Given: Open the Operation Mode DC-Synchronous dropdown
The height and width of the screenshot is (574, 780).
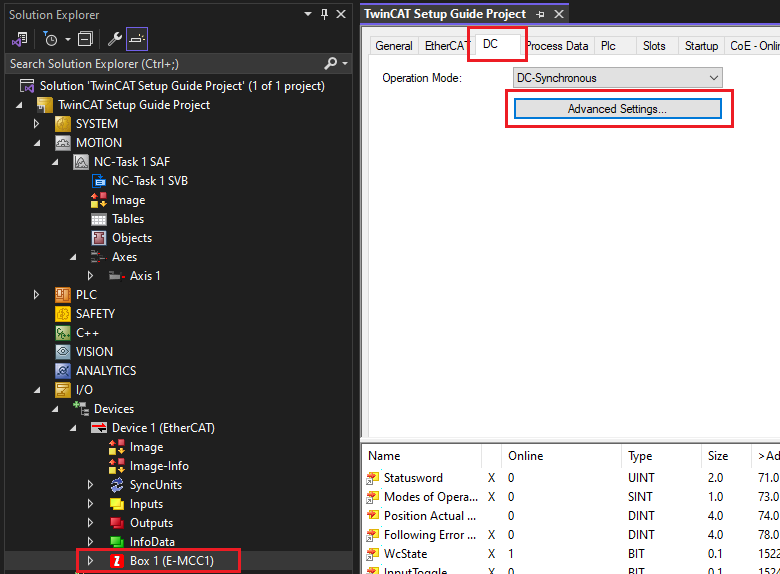Looking at the screenshot, I should tap(617, 78).
